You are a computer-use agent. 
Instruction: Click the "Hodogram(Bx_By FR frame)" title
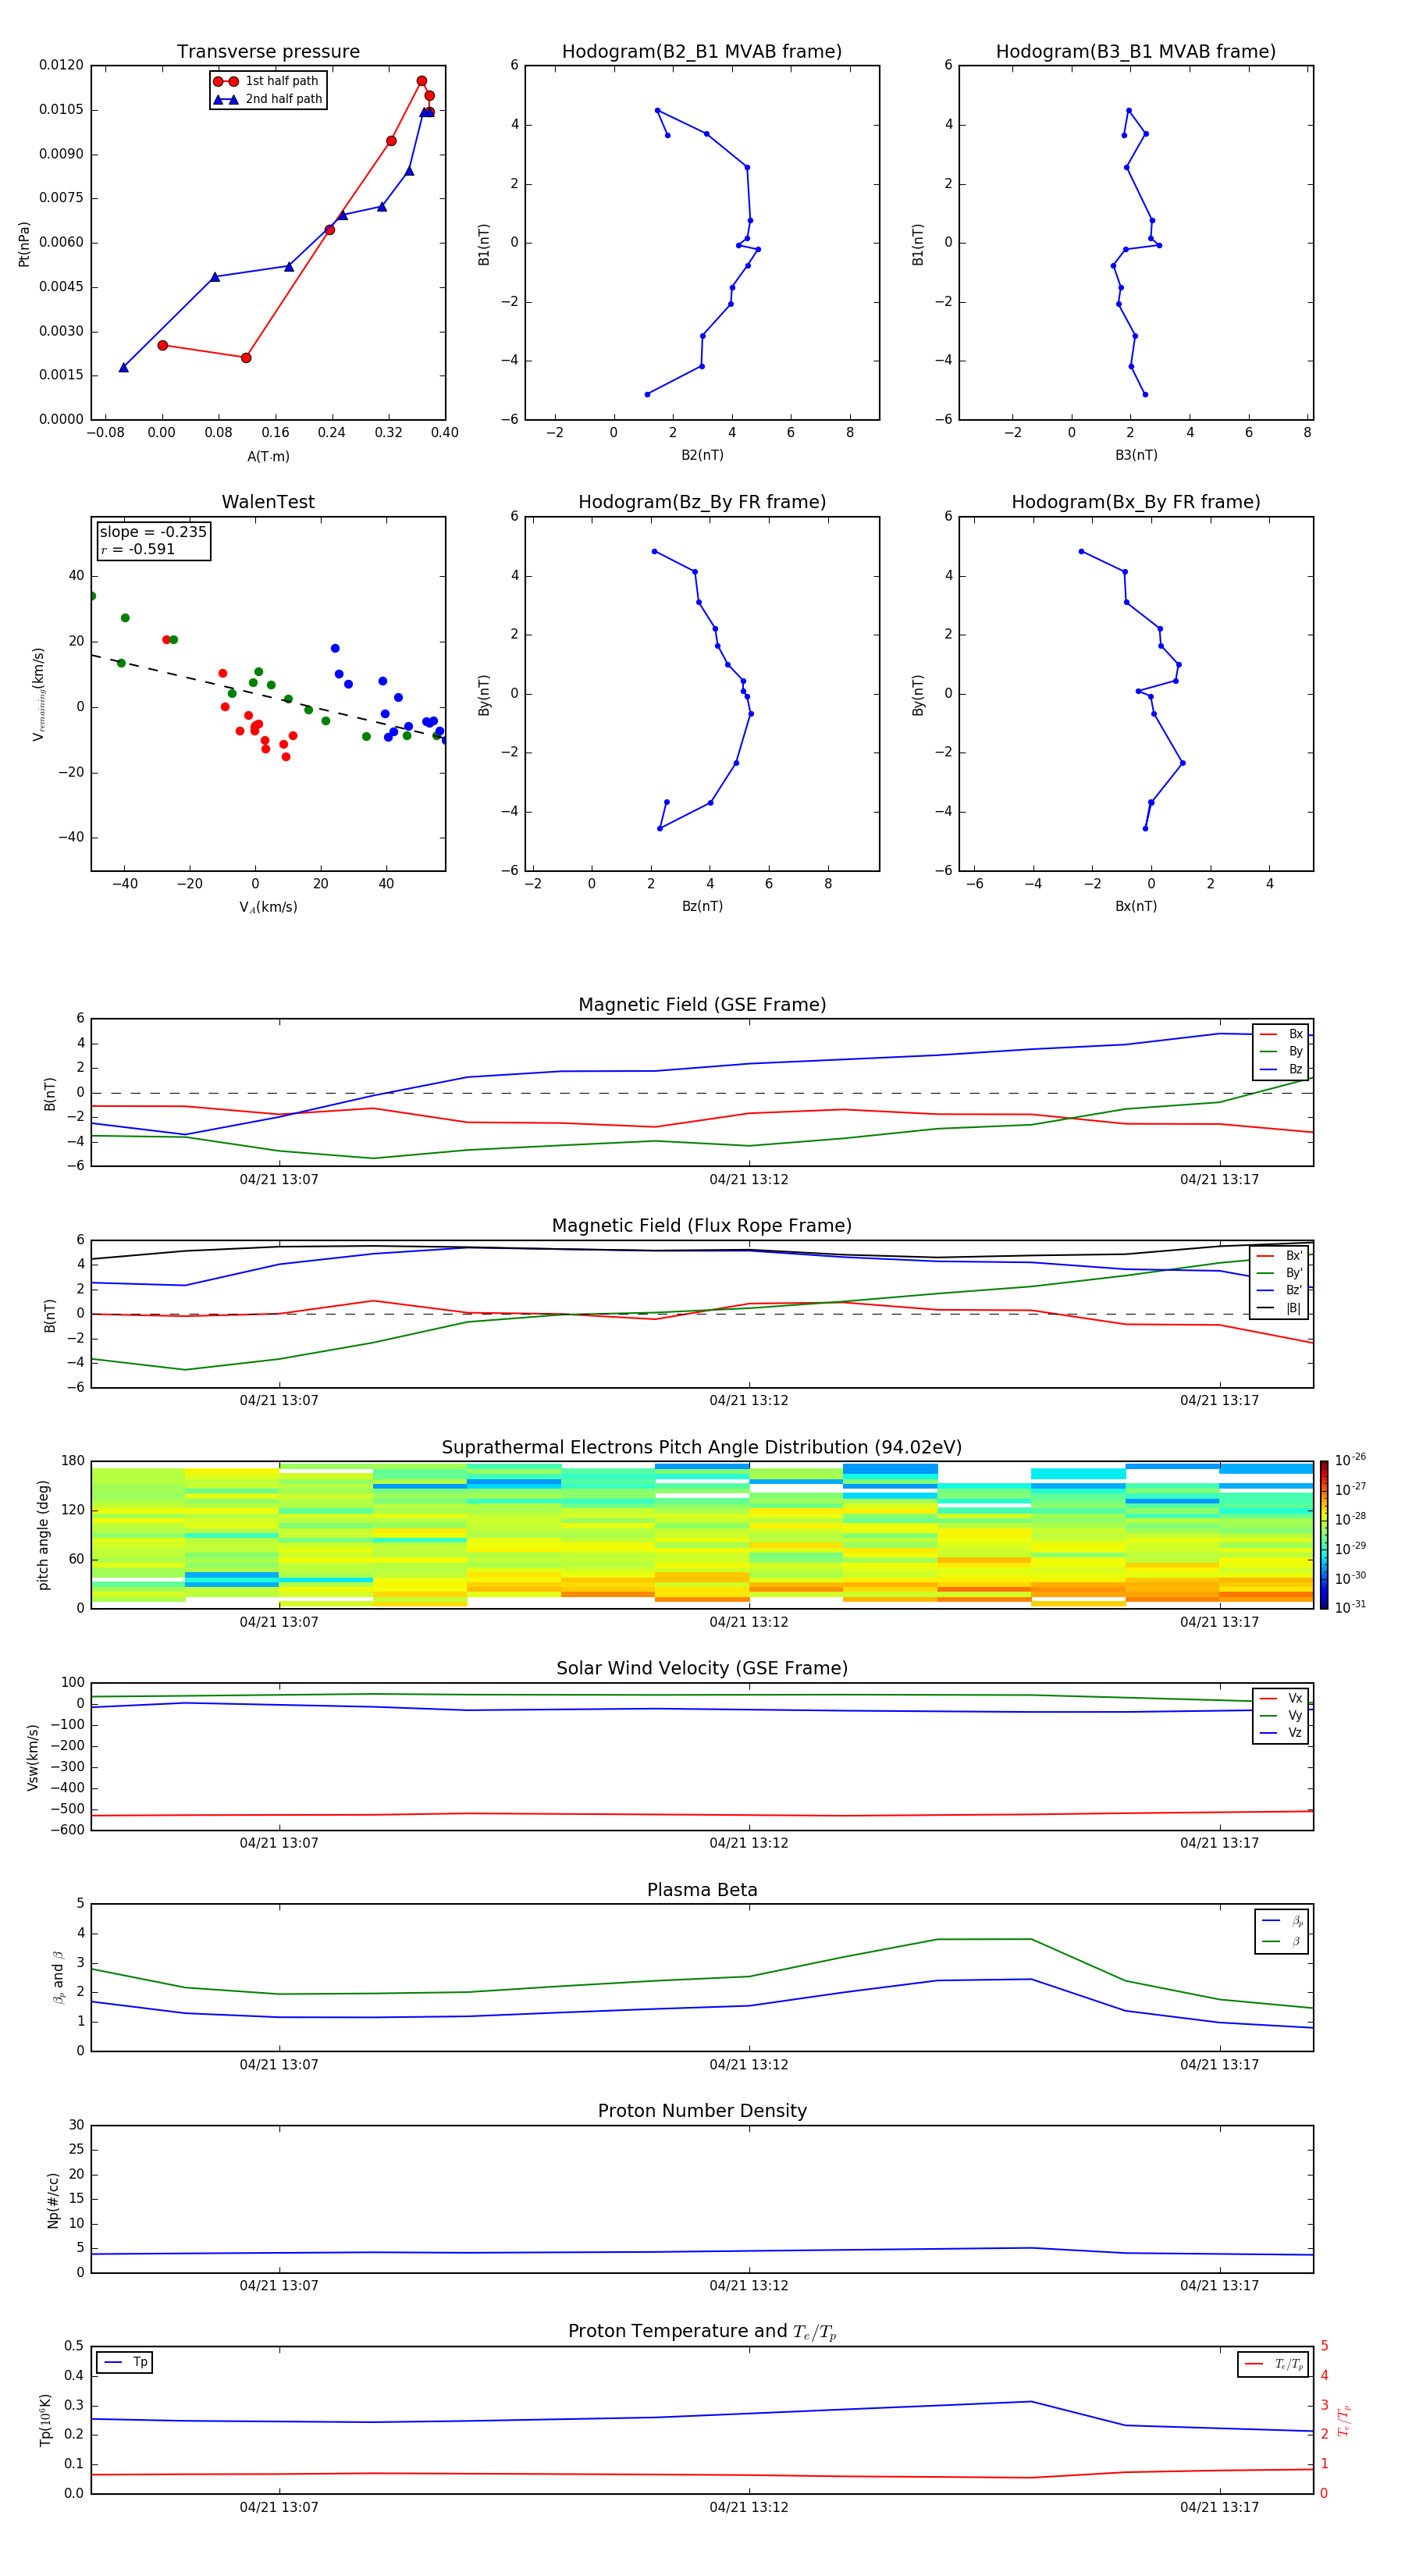(x=1136, y=502)
